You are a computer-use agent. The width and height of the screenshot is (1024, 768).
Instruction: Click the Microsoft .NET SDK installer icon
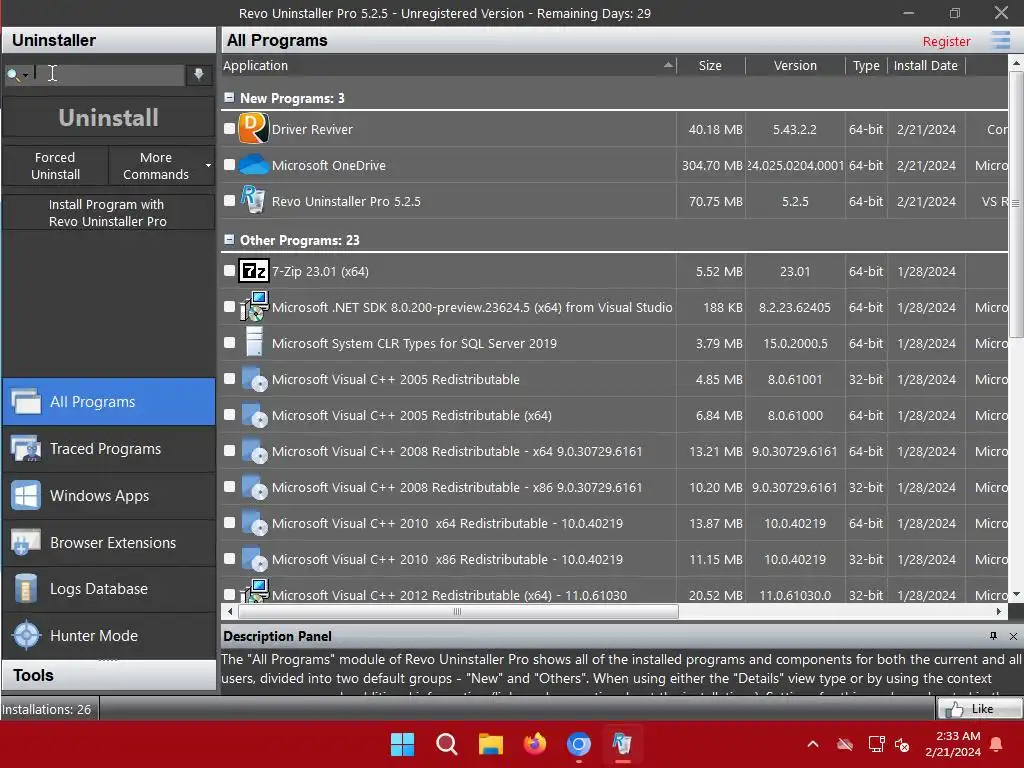click(x=253, y=306)
